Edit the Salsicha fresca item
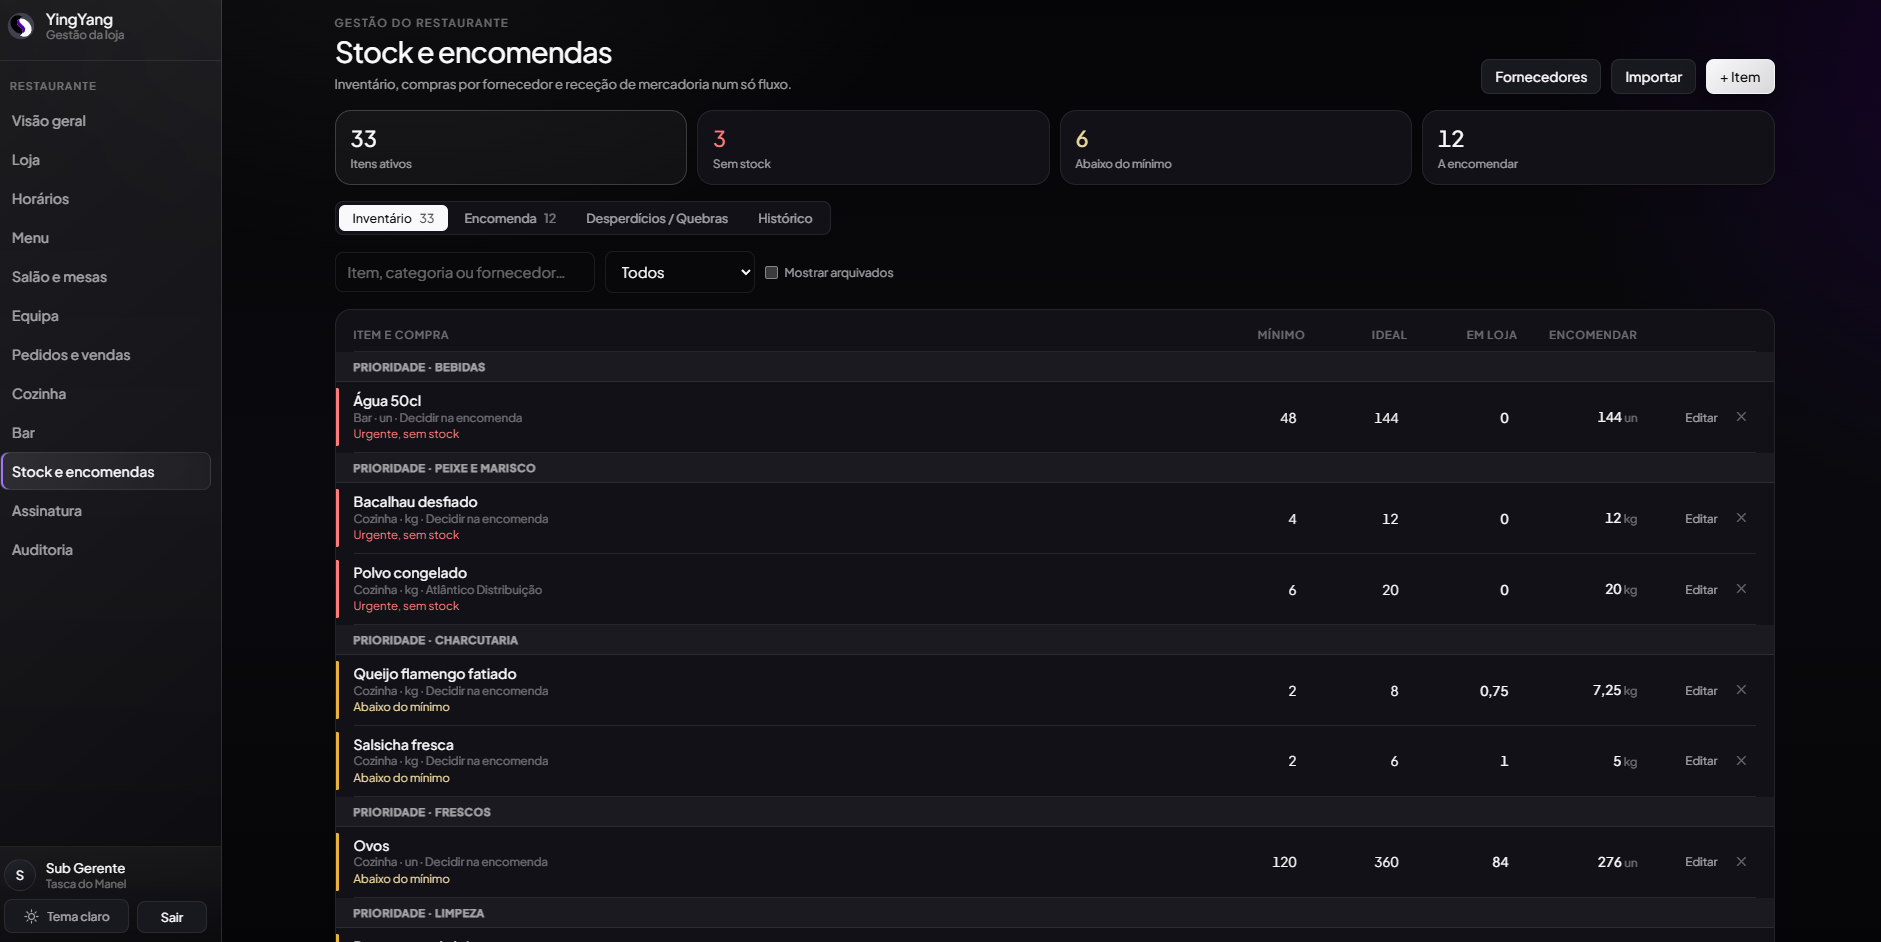This screenshot has height=942, width=1881. pos(1701,761)
